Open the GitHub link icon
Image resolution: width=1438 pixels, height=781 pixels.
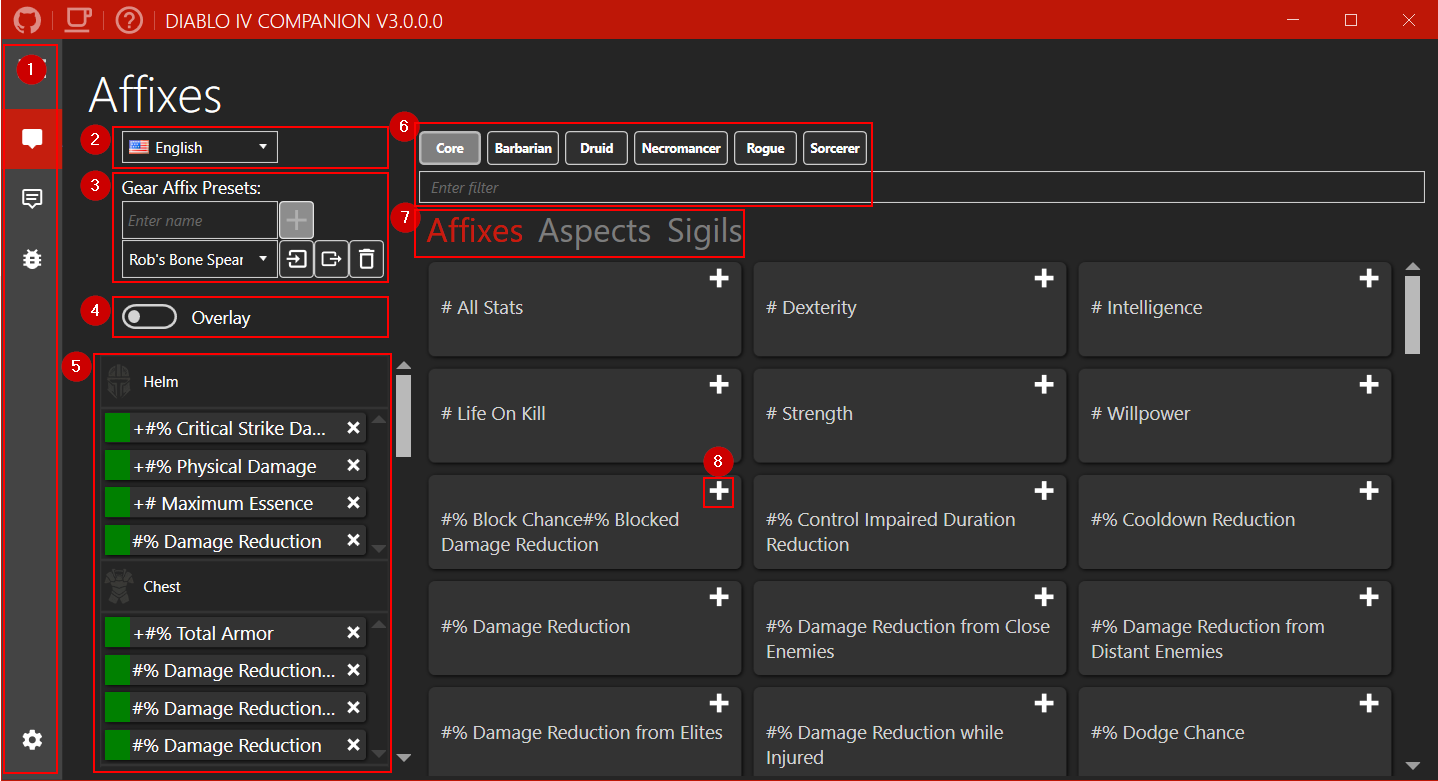click(x=27, y=19)
